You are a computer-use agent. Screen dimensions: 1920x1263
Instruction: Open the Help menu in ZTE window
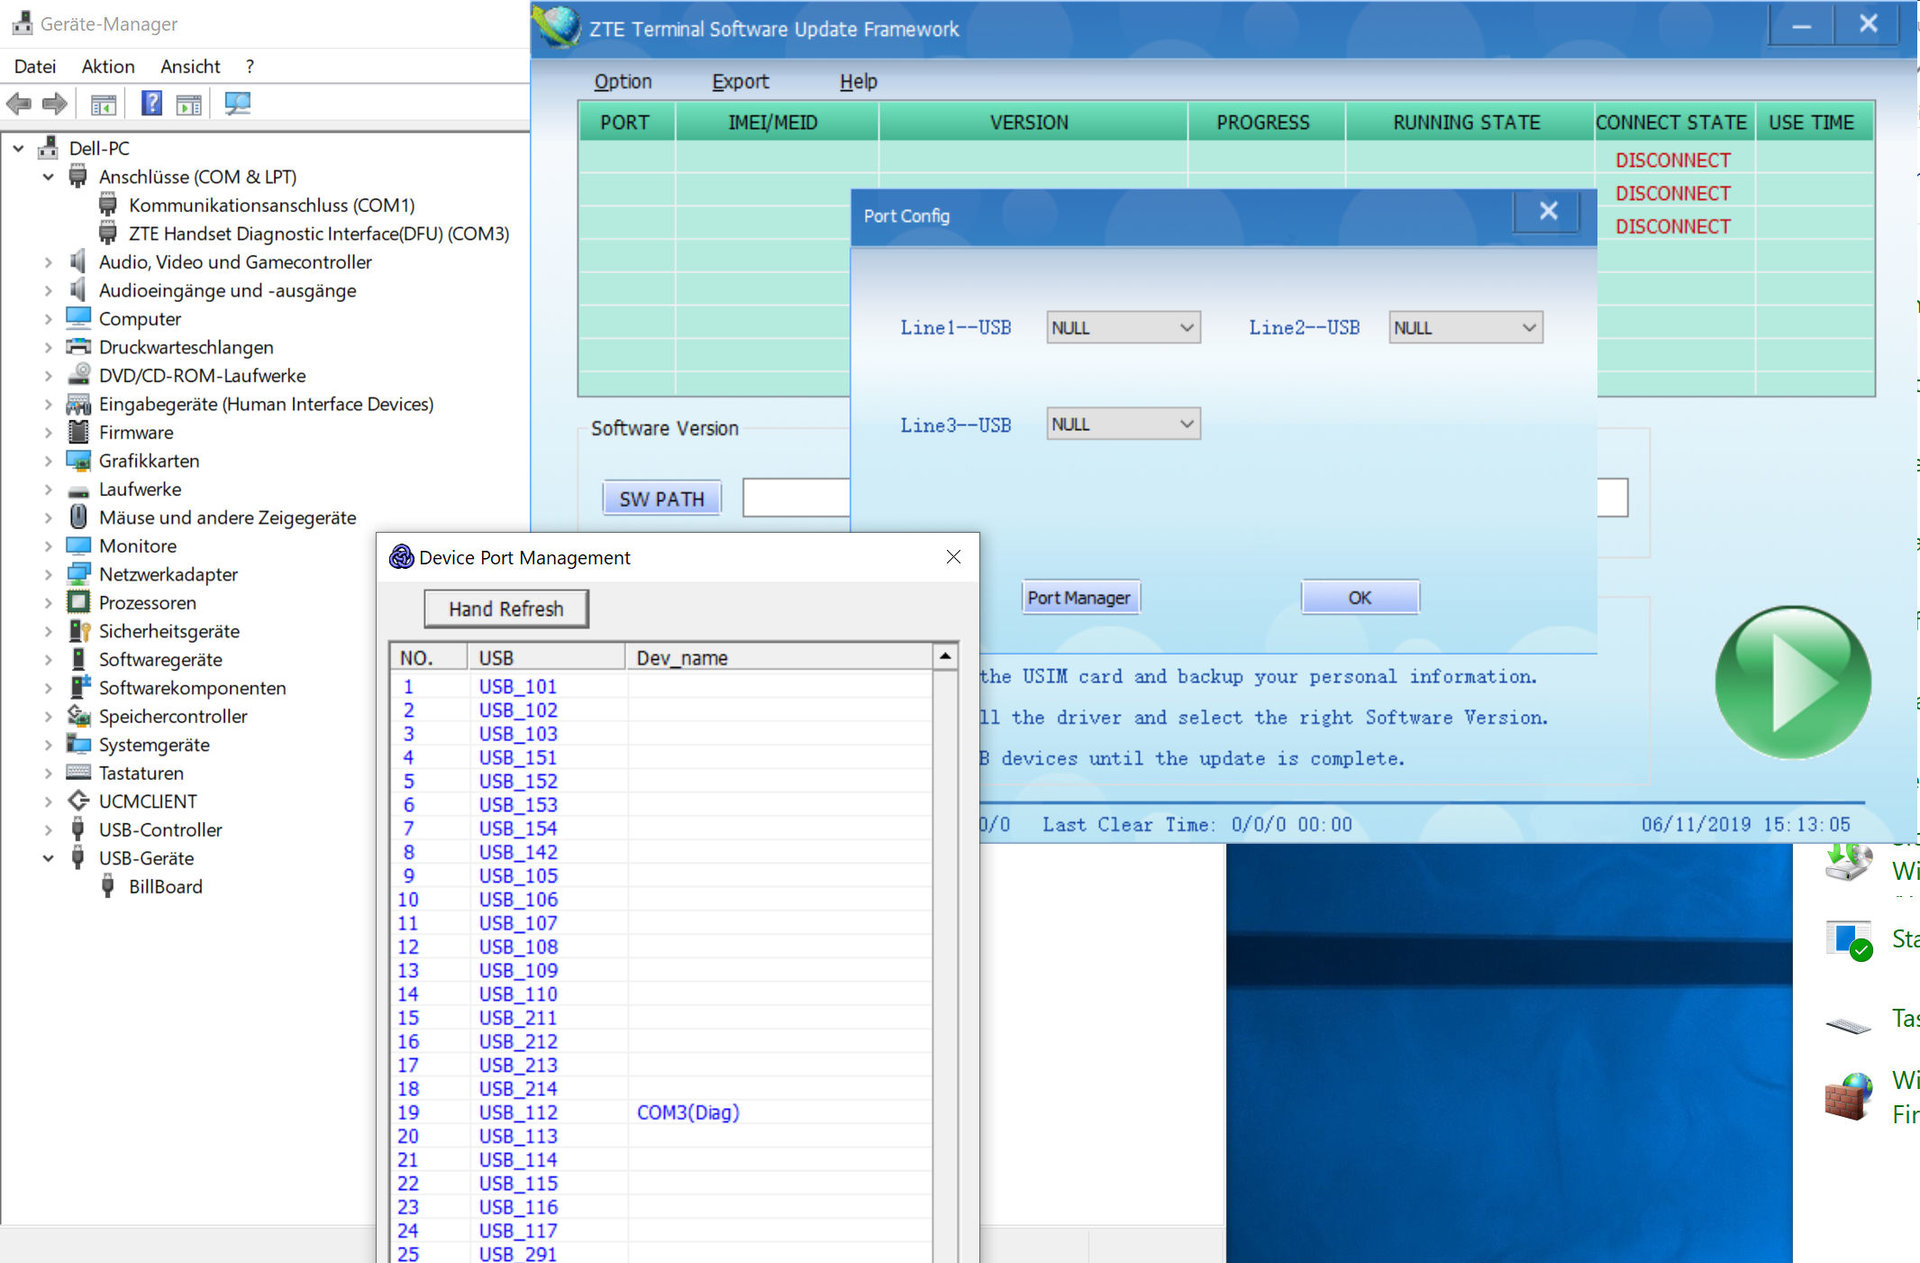point(858,81)
